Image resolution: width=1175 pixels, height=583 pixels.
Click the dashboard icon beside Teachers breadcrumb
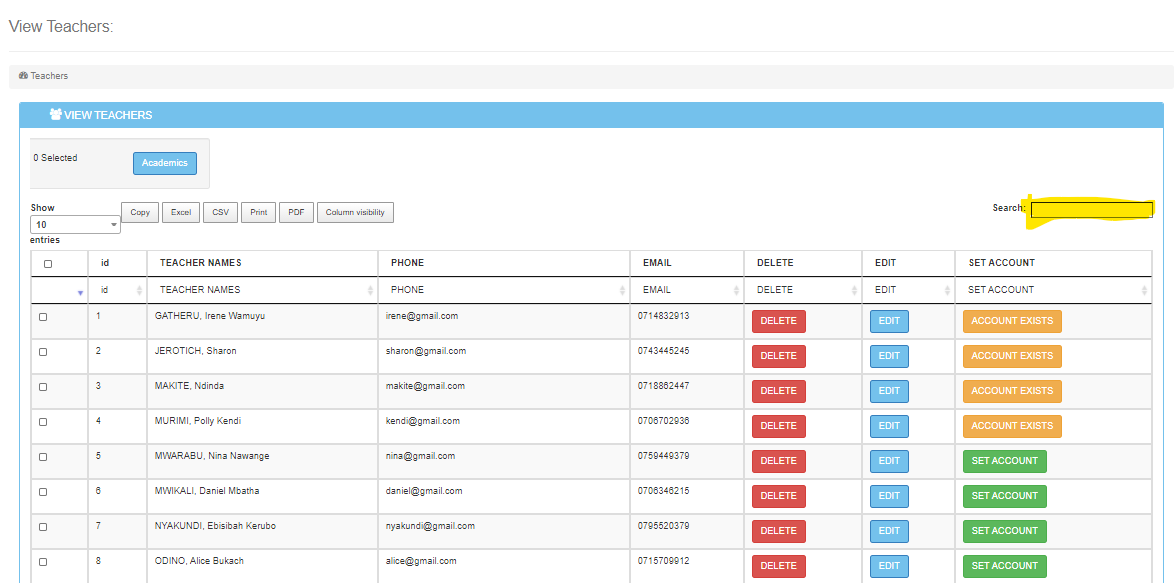[23, 76]
